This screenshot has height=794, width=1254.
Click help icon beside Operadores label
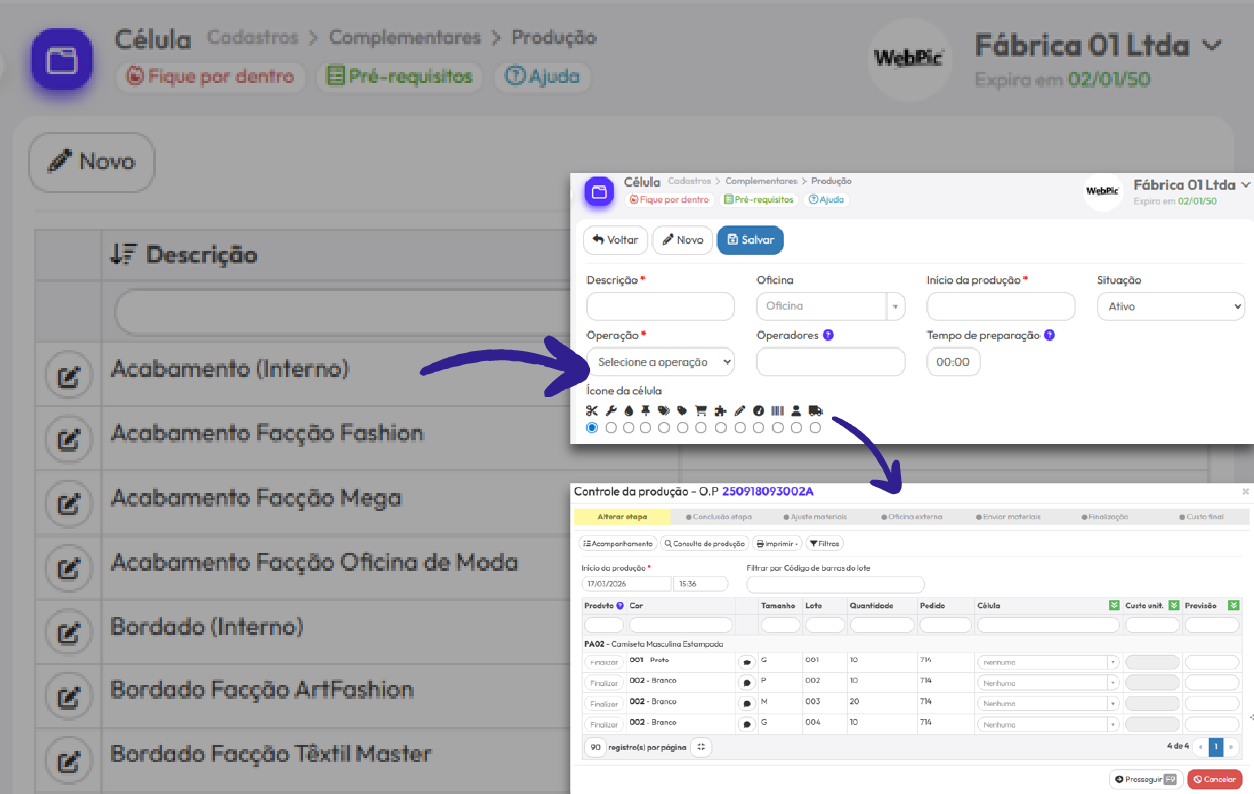click(x=828, y=336)
